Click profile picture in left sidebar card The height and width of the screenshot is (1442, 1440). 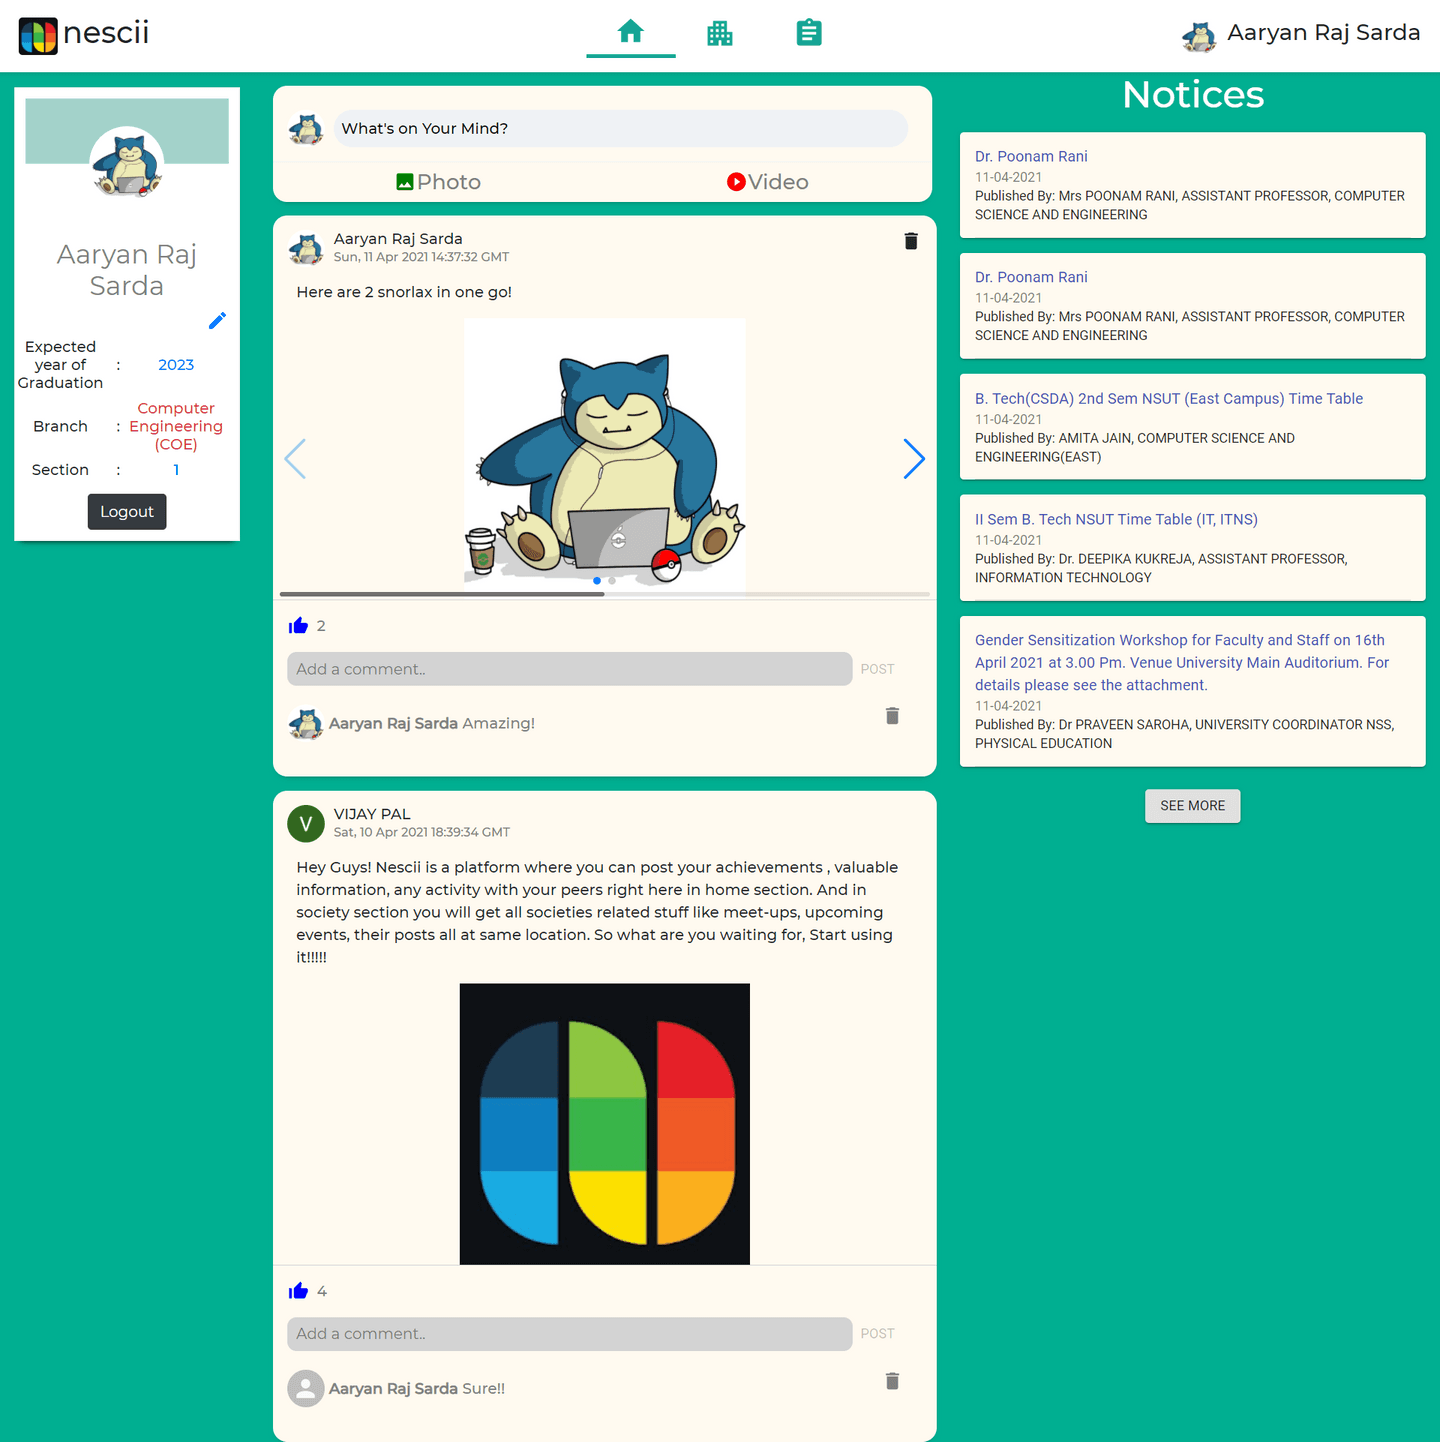pyautogui.click(x=127, y=163)
